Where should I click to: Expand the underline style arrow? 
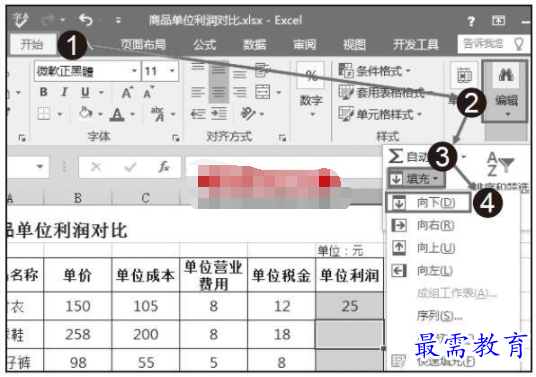[101, 92]
